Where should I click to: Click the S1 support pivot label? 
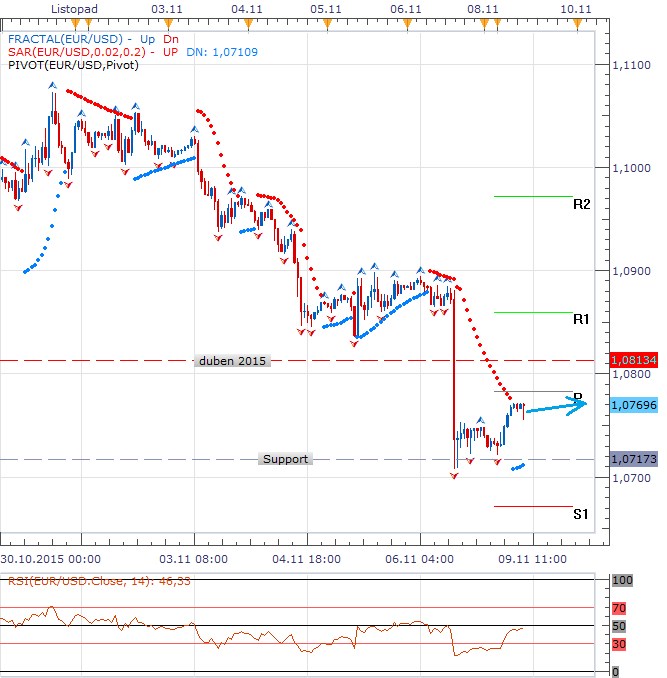coord(581,514)
